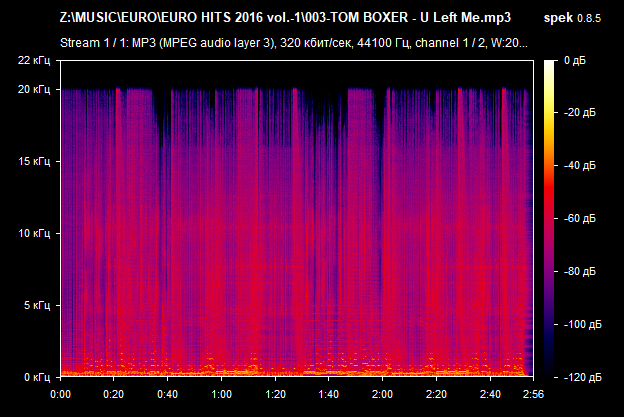This screenshot has width=624, height=417.
Task: Click the 15 кГц frequency axis label
Action: 34,161
